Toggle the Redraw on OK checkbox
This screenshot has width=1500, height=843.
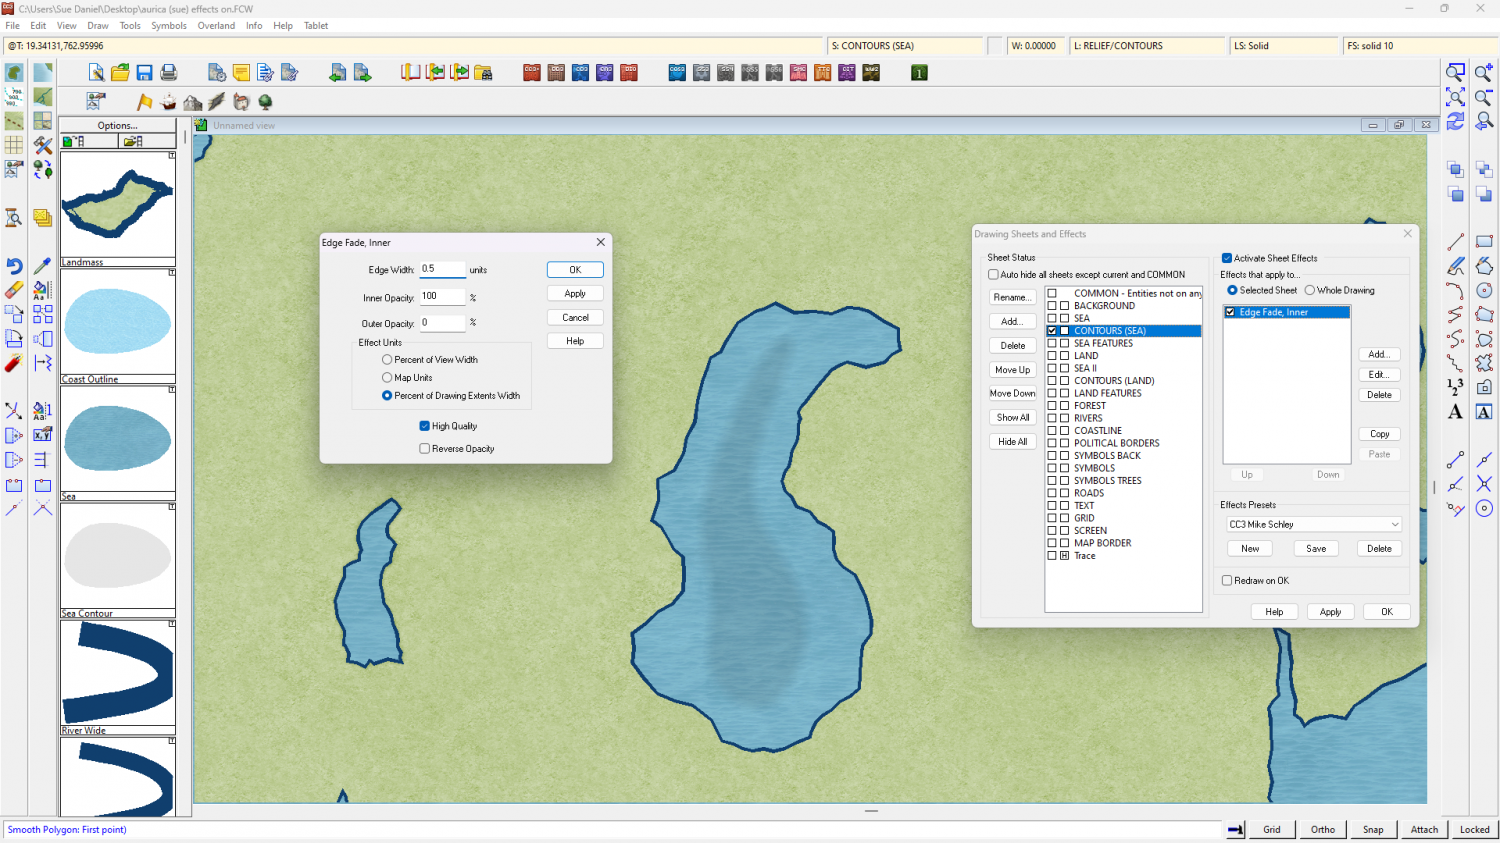click(1227, 581)
